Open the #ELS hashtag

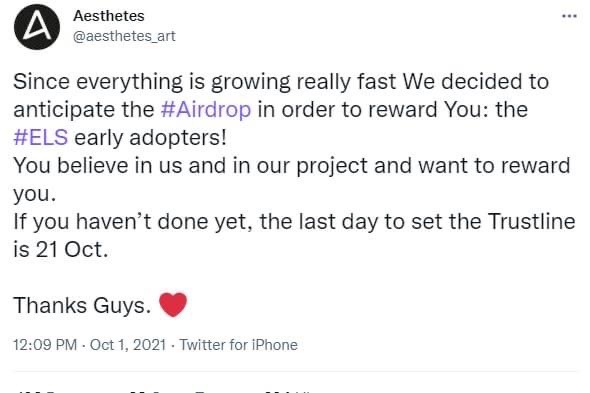pyautogui.click(x=41, y=137)
